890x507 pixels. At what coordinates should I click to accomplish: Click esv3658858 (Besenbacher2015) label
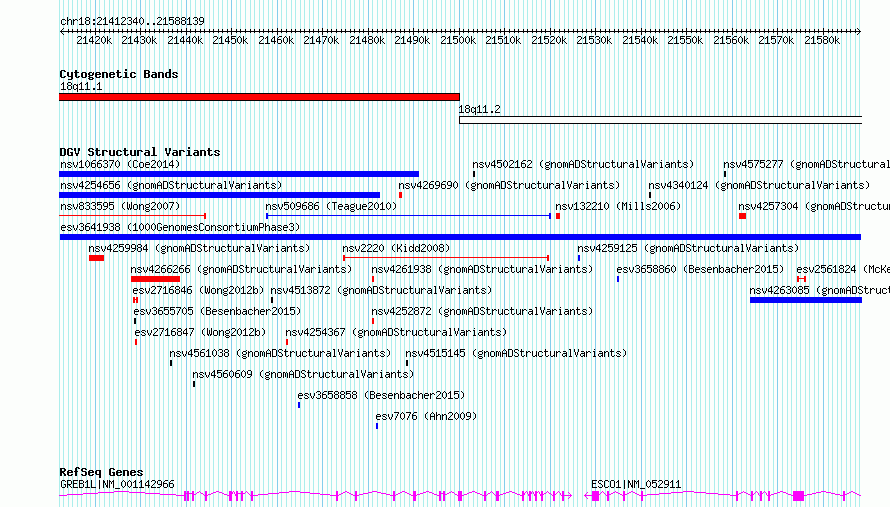(x=381, y=395)
